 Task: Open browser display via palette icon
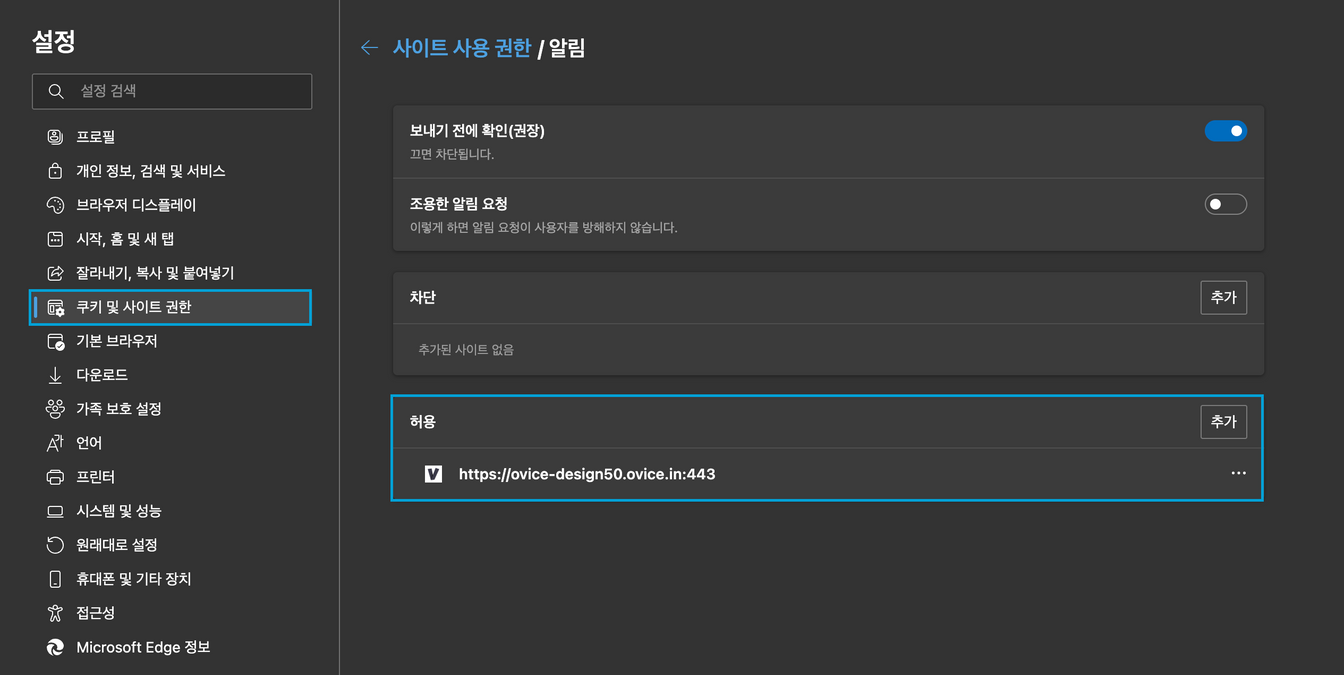[x=55, y=205]
